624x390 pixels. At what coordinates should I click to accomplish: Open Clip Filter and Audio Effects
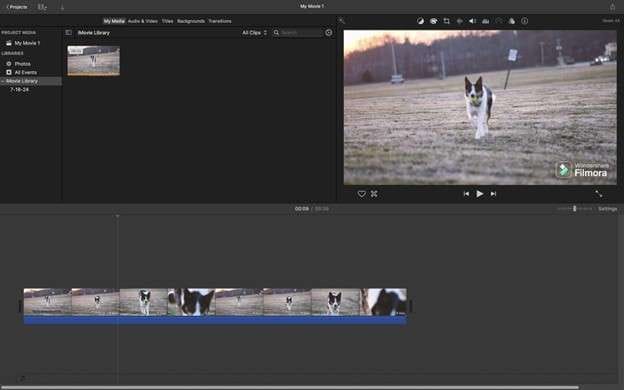coord(512,21)
